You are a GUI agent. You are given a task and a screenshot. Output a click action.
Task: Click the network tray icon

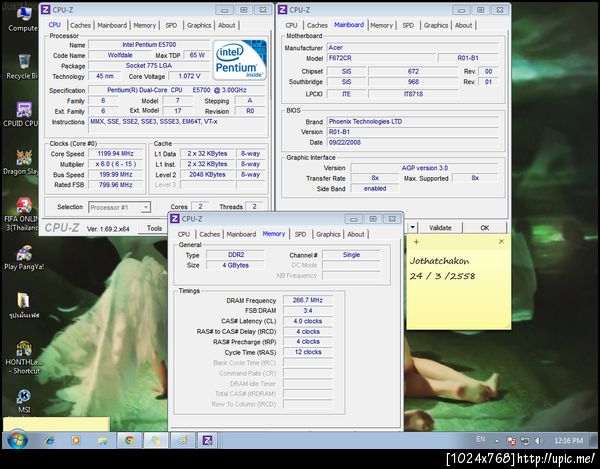pyautogui.click(x=525, y=441)
